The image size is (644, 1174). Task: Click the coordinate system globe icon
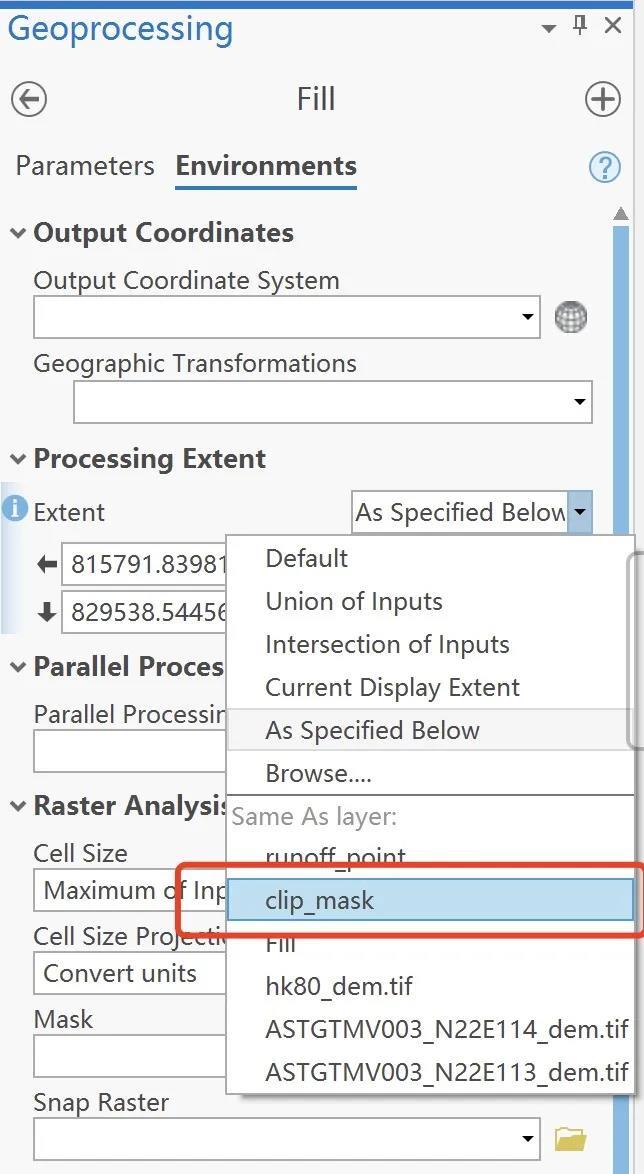(571, 318)
